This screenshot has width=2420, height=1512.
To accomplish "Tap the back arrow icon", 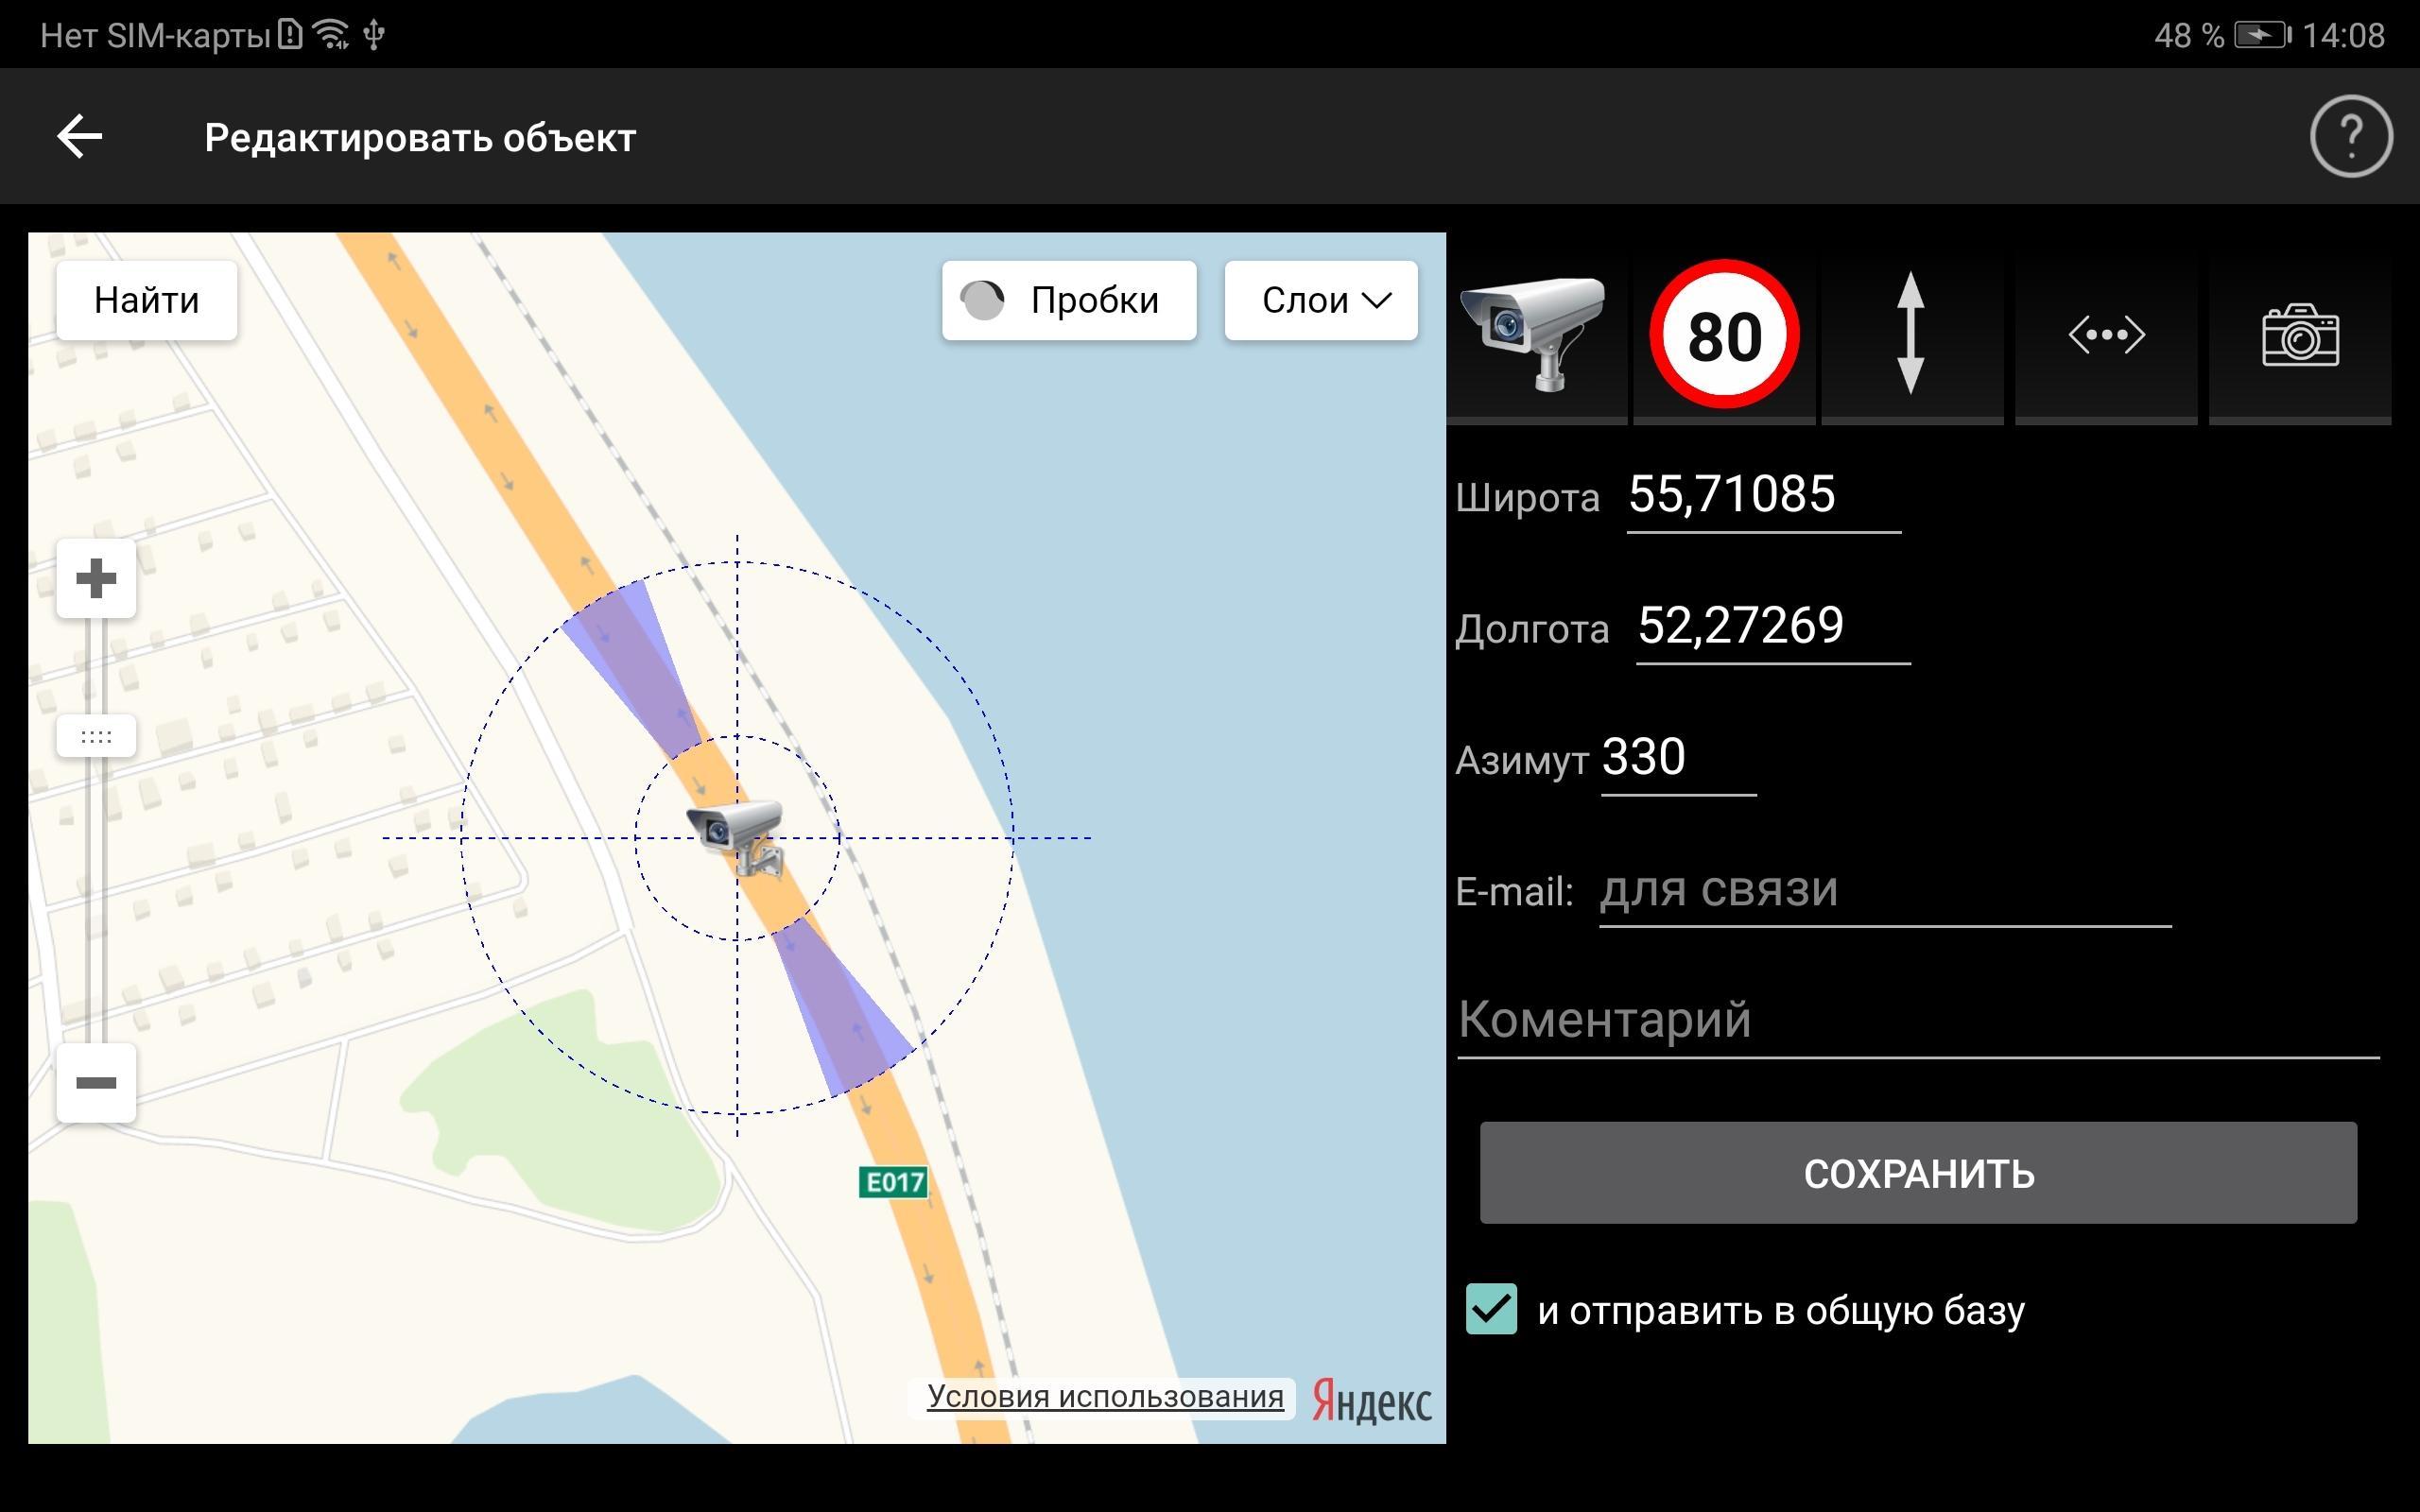I will click(80, 137).
